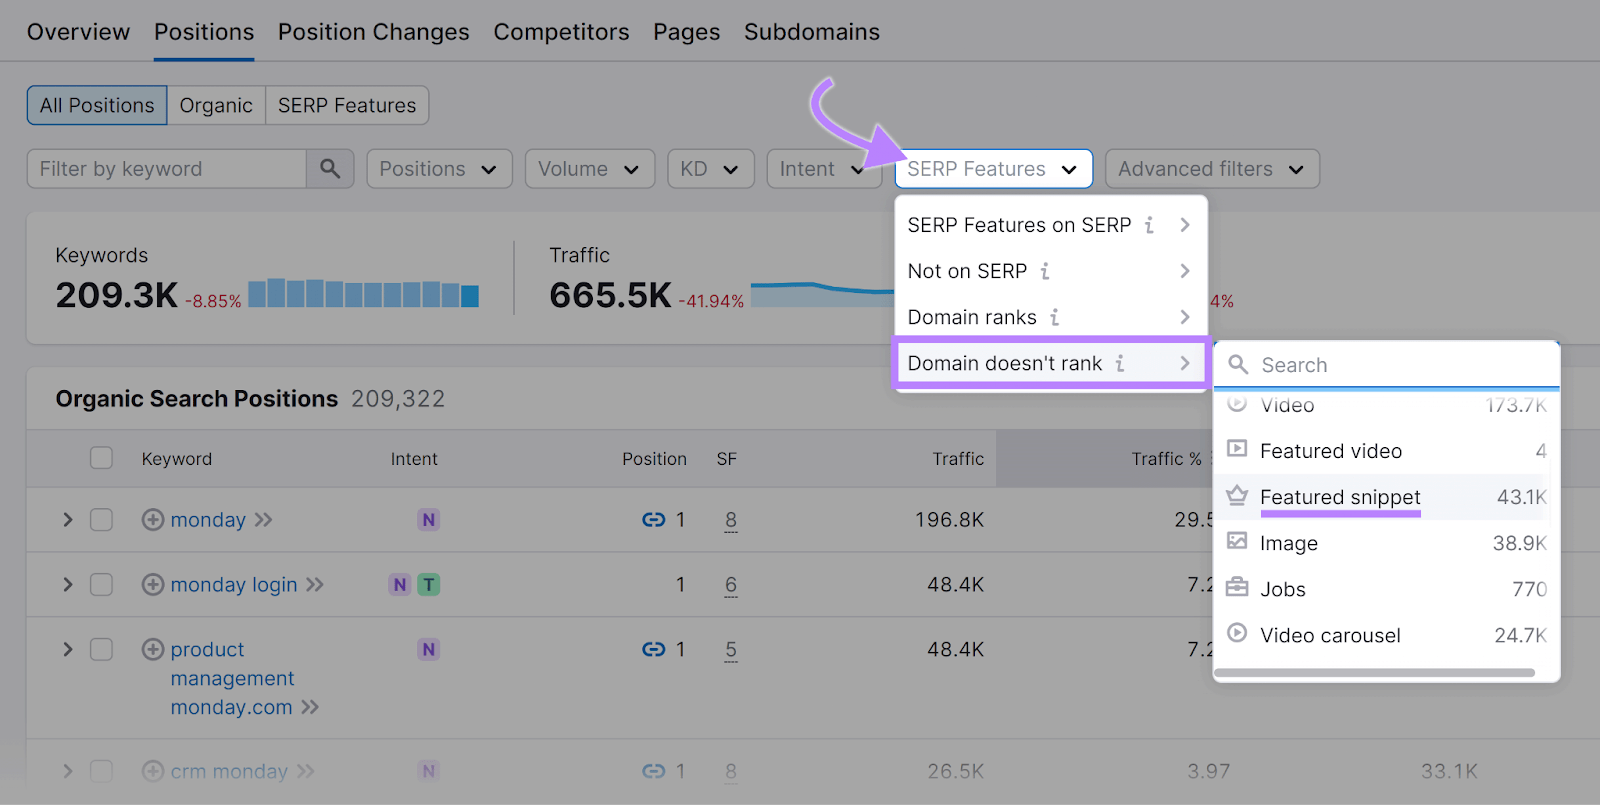This screenshot has width=1600, height=805.
Task: Check the select-all checkbox in table header
Action: 101,458
